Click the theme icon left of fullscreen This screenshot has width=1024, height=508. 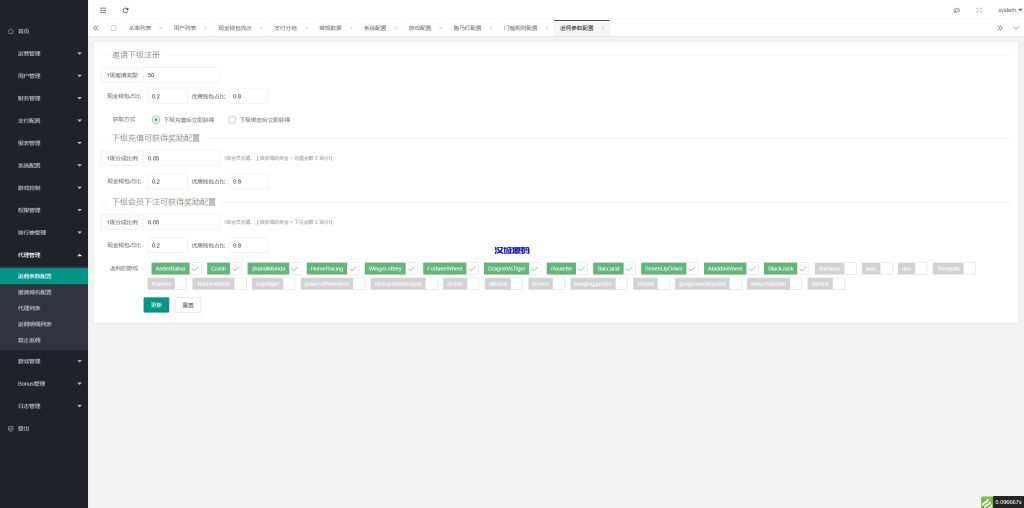click(x=957, y=9)
